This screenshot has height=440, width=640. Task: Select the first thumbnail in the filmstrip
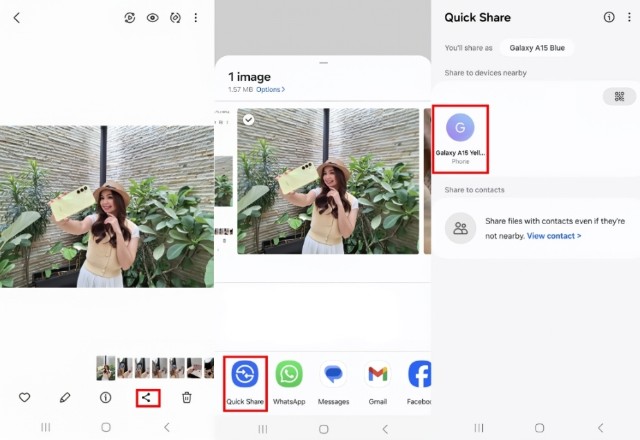coord(105,368)
